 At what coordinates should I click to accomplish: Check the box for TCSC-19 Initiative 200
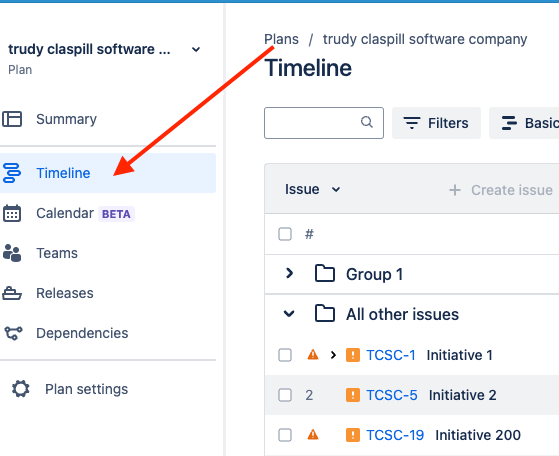point(285,435)
